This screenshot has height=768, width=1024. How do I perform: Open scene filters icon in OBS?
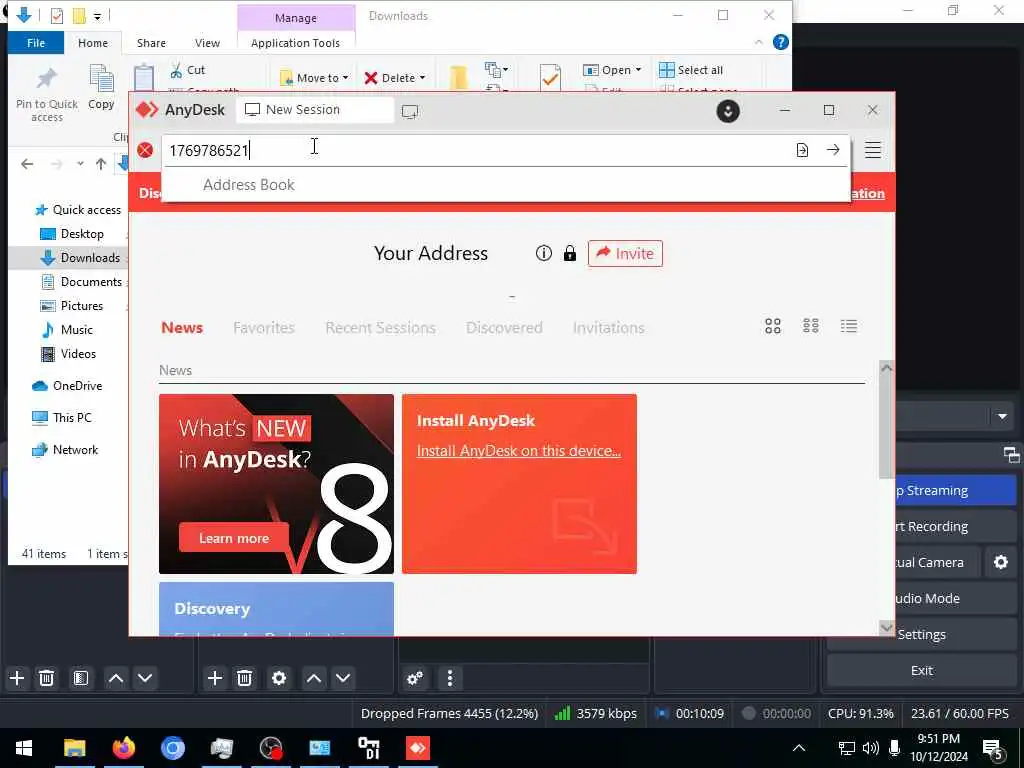tap(80, 679)
